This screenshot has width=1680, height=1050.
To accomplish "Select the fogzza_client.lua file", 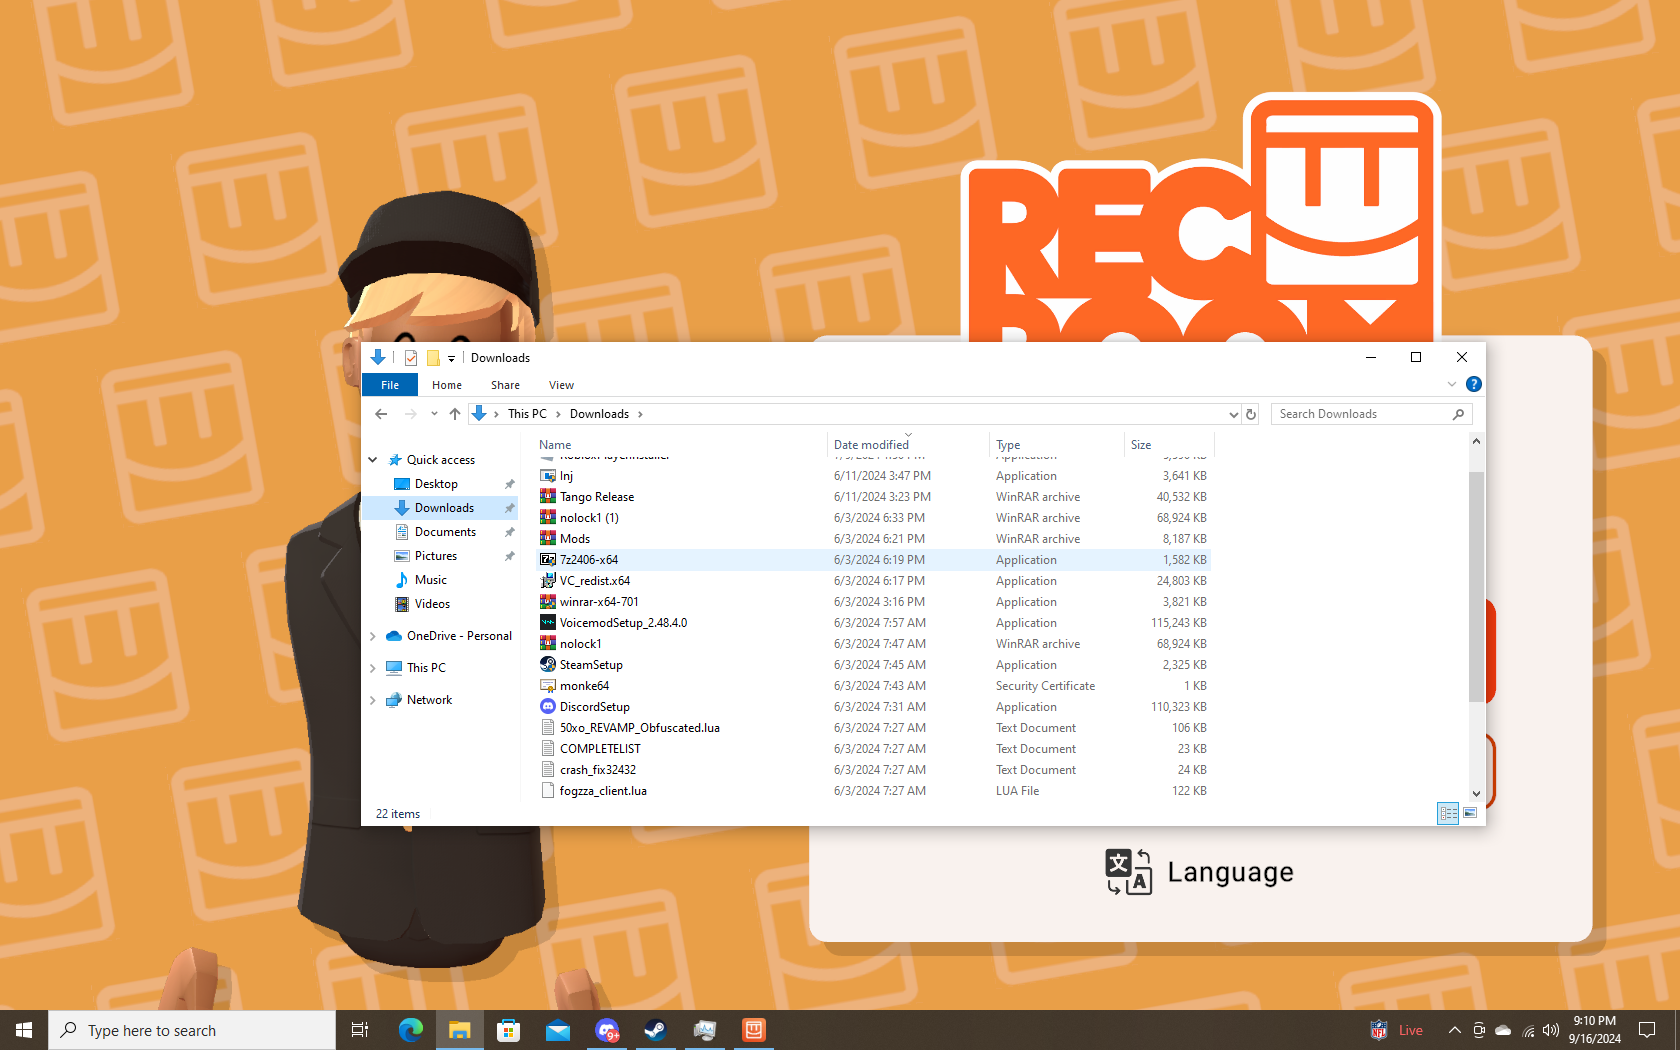I will pos(603,791).
